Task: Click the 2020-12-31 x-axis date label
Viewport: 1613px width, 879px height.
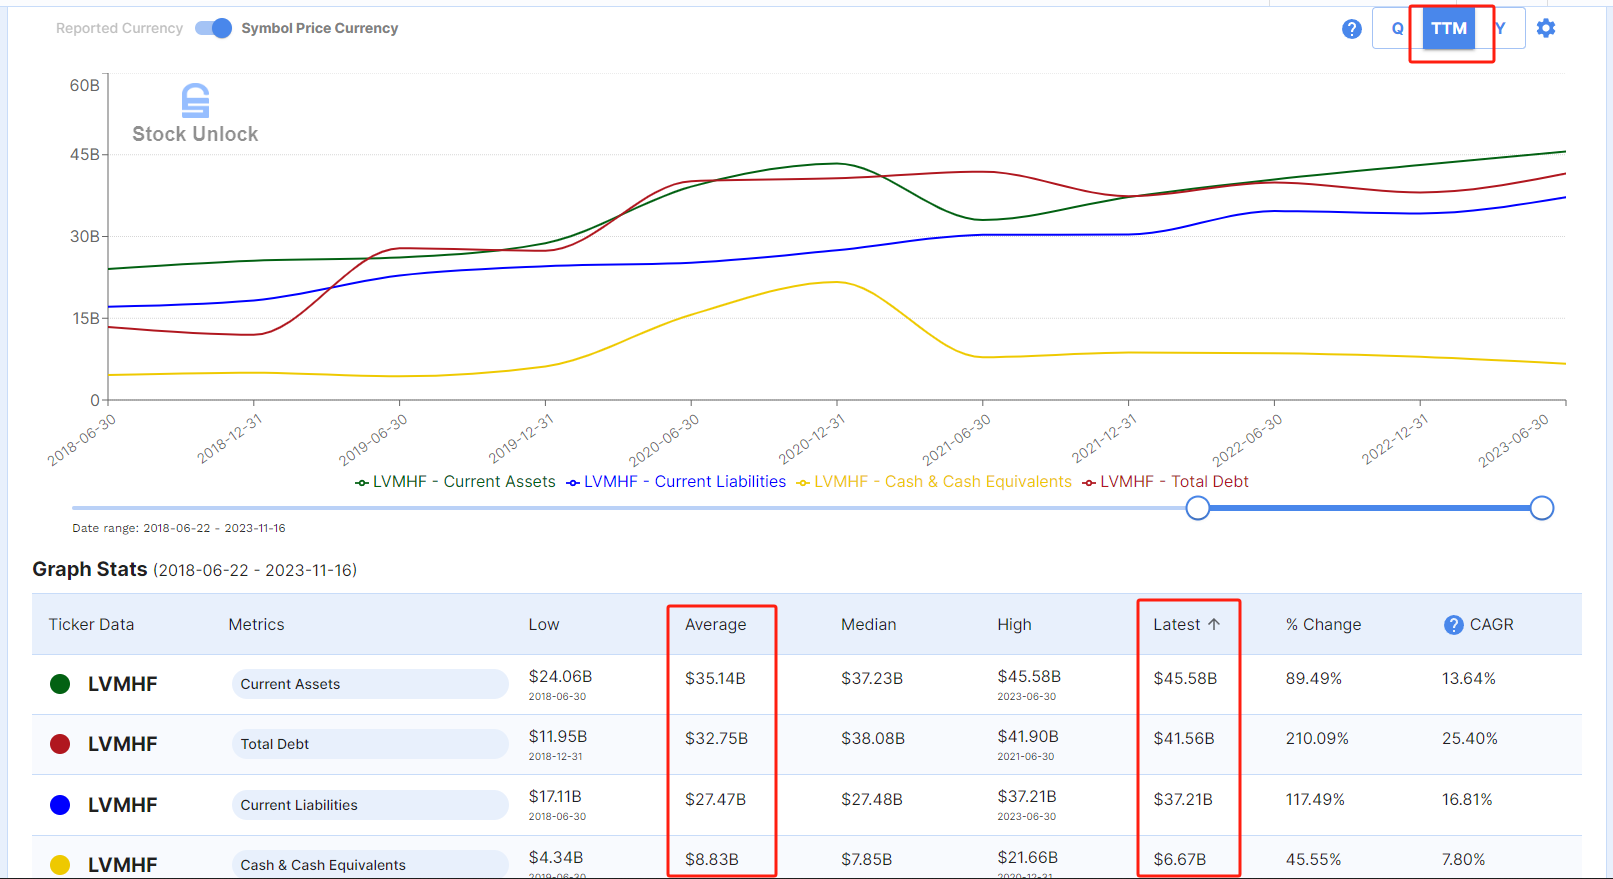Action: 811,438
